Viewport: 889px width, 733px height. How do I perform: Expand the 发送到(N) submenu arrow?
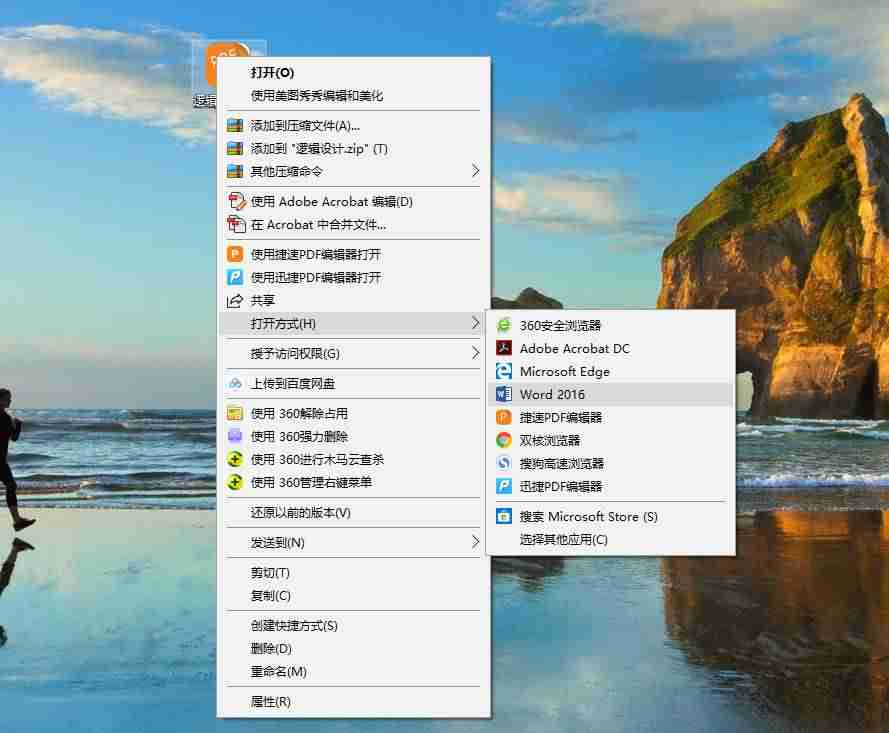[475, 542]
